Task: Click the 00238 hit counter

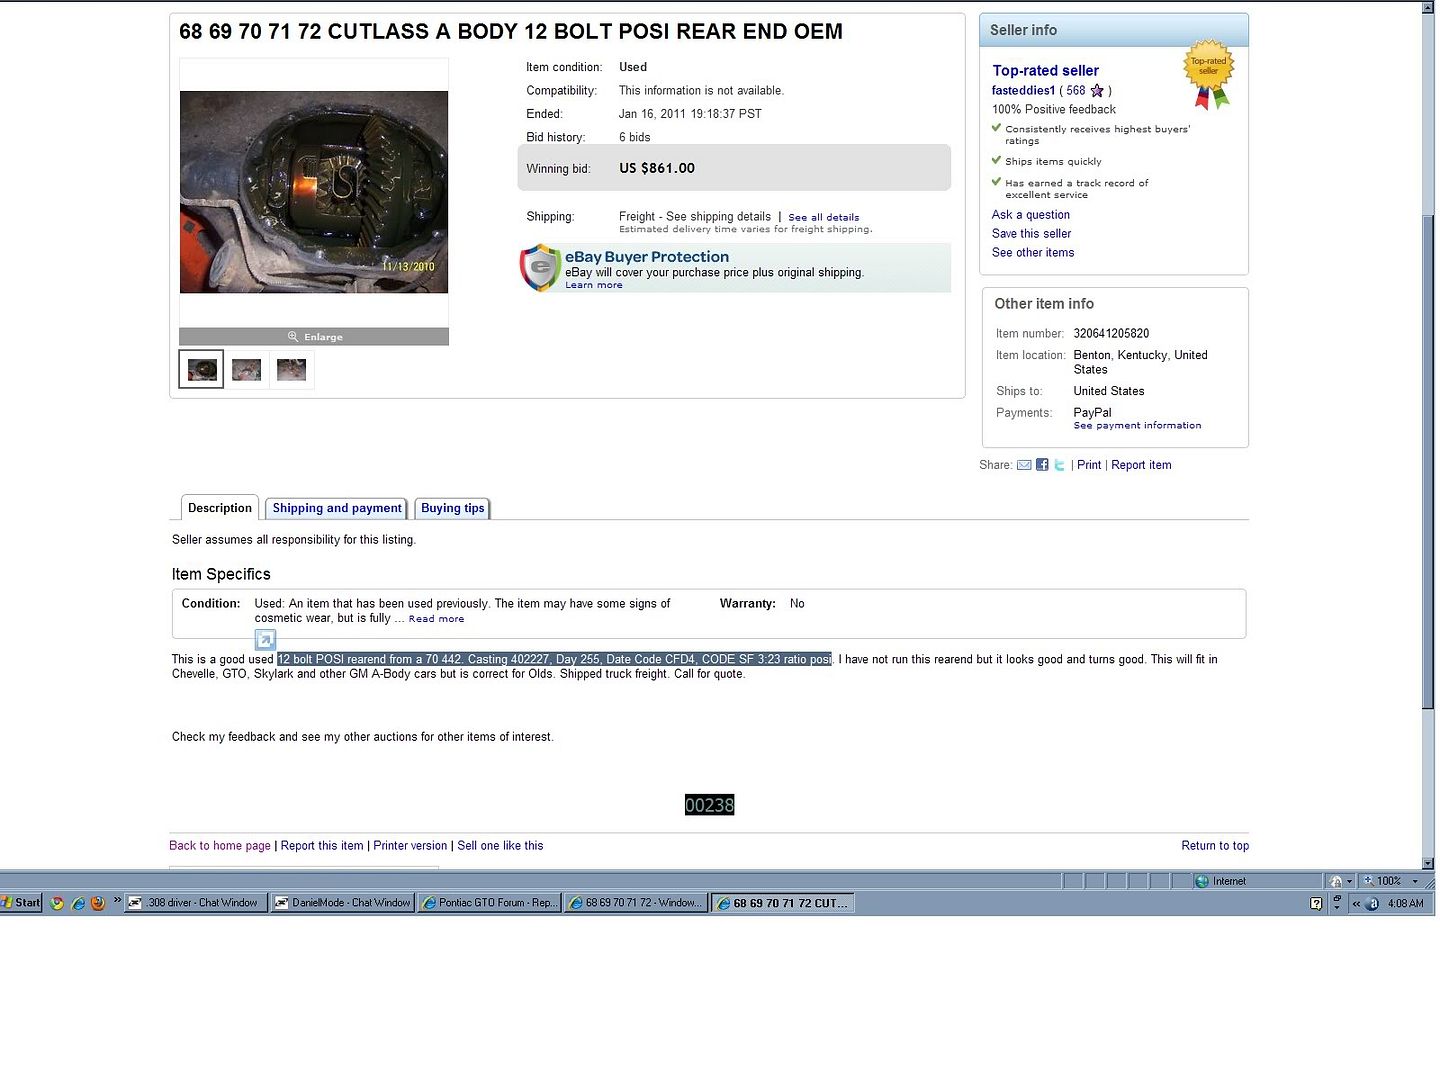Action: (x=710, y=805)
